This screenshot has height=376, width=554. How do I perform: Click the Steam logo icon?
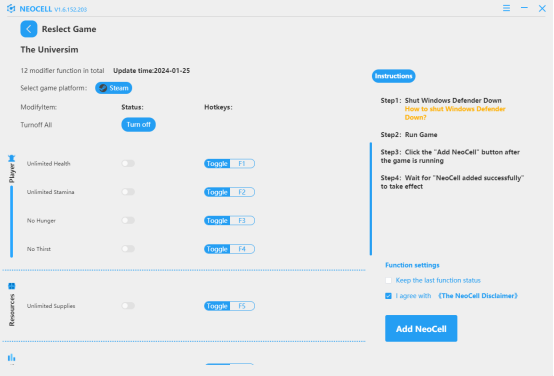(x=103, y=88)
